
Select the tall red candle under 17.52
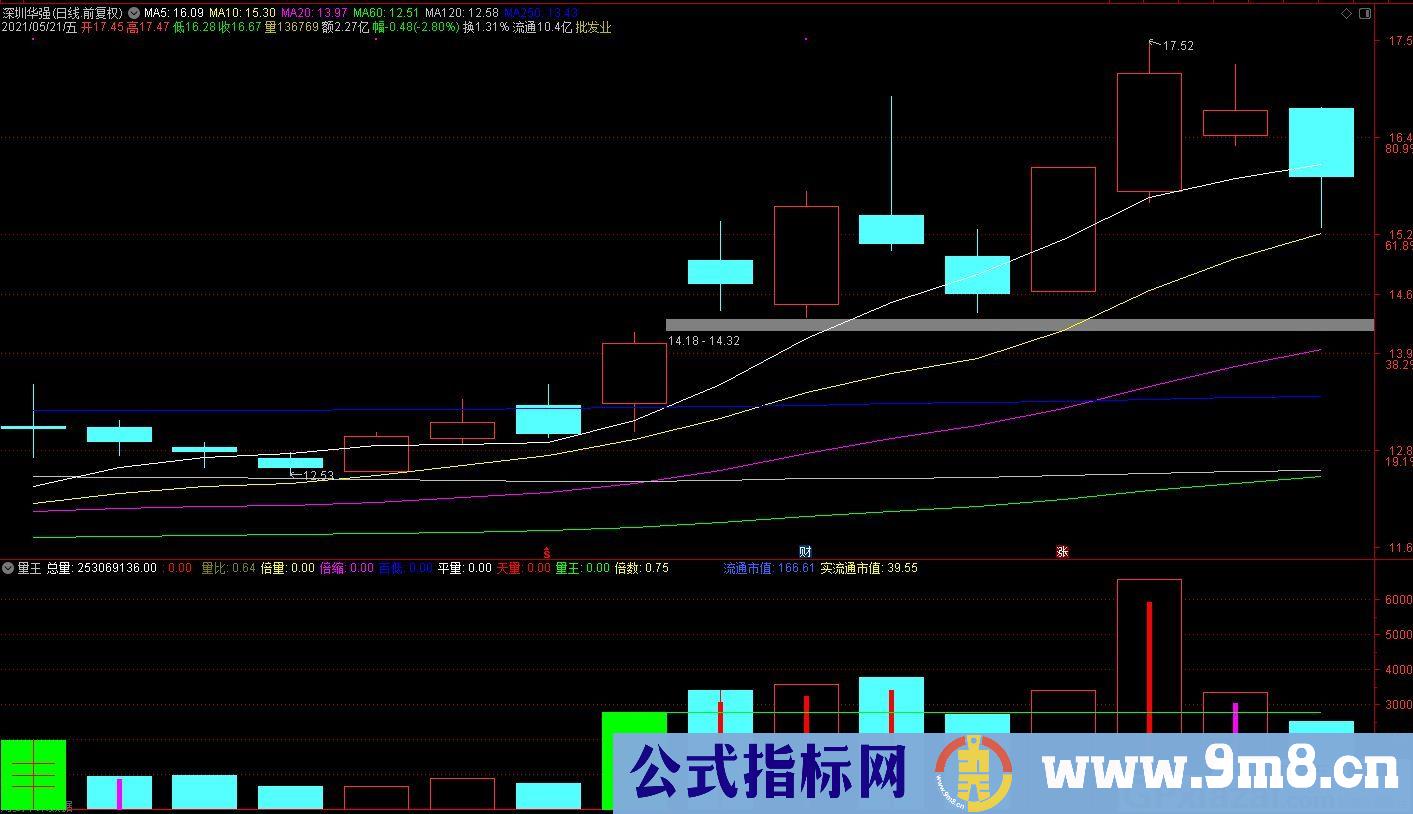(1149, 132)
